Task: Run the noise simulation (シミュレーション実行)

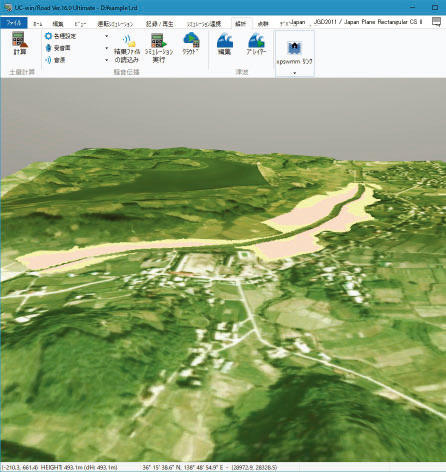Action: (x=159, y=48)
